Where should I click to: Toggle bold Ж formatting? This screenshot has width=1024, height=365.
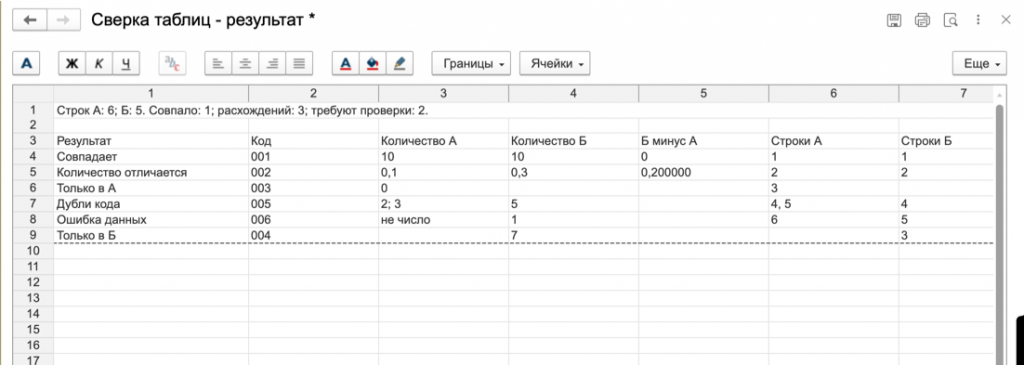tap(72, 63)
